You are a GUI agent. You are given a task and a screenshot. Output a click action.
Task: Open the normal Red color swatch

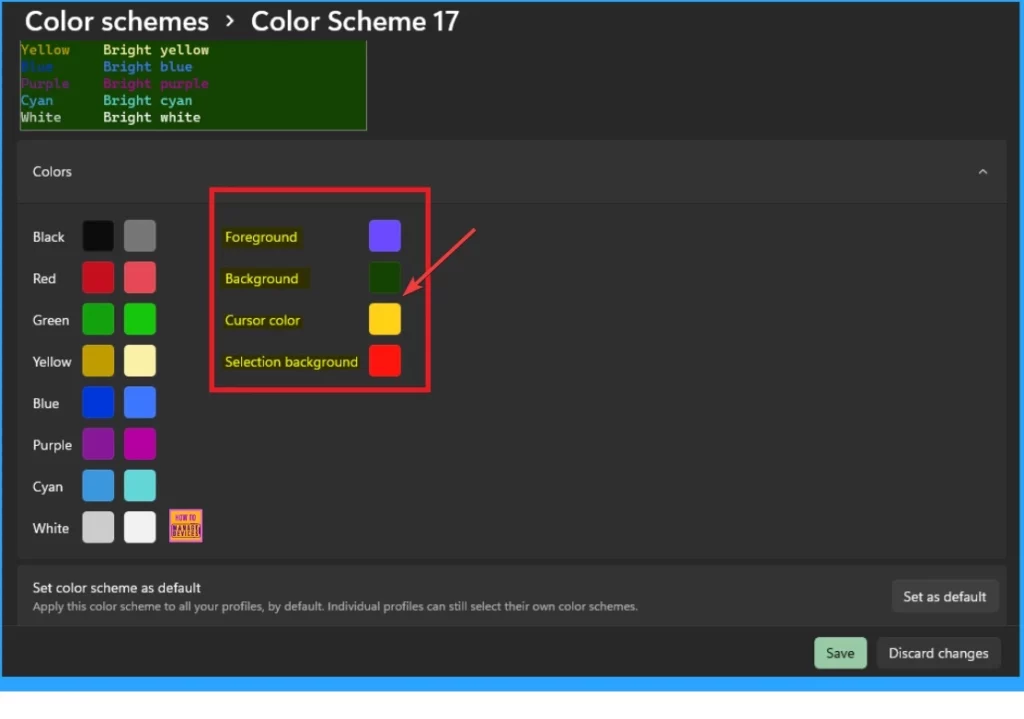coord(98,278)
